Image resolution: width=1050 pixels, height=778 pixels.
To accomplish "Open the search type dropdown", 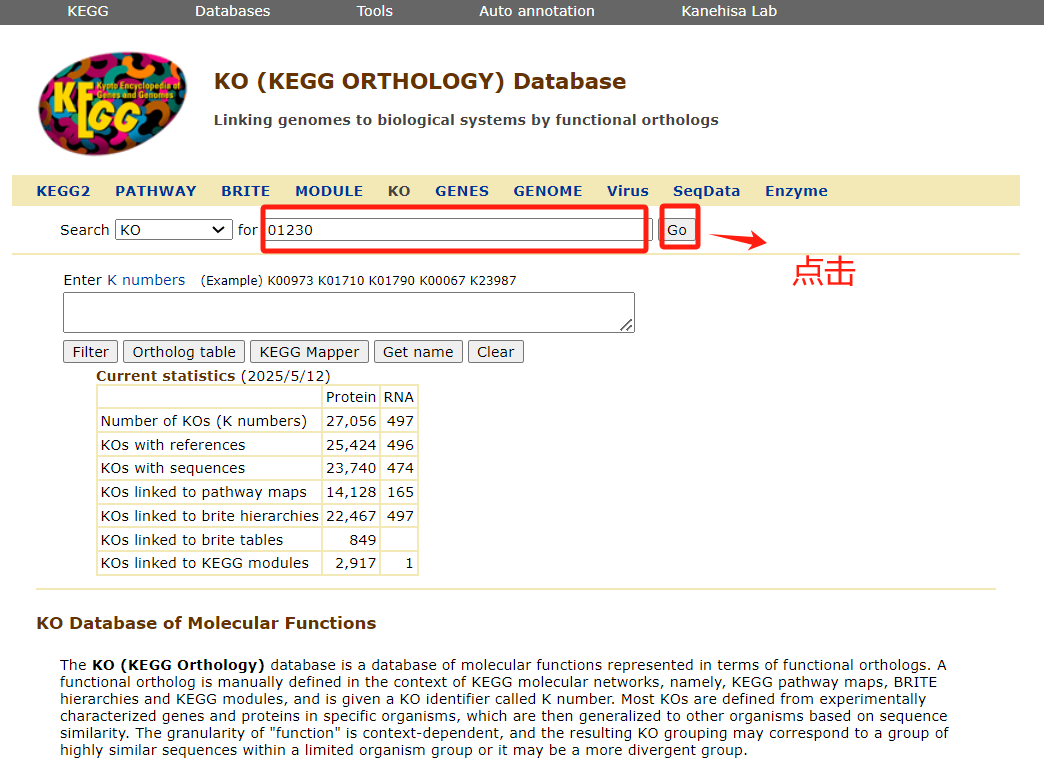I will [x=173, y=229].
